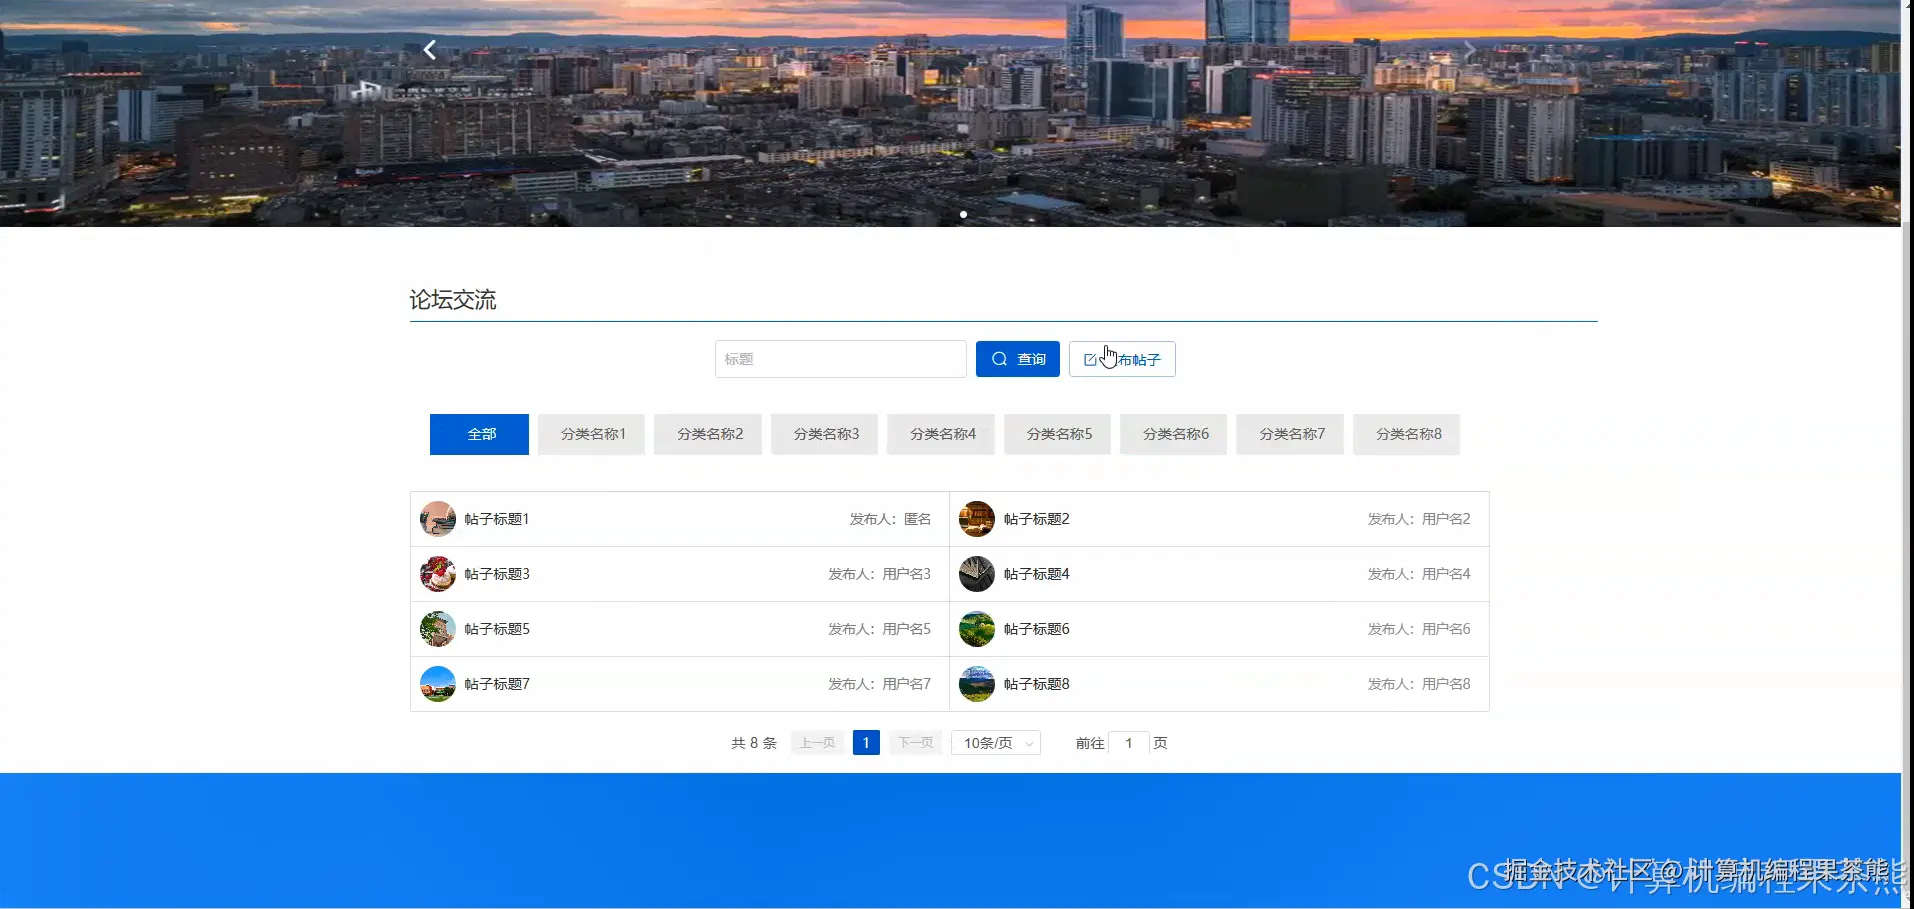Click the magnifier icon on the 查询 button
Image resolution: width=1914 pixels, height=909 pixels.
click(x=999, y=358)
